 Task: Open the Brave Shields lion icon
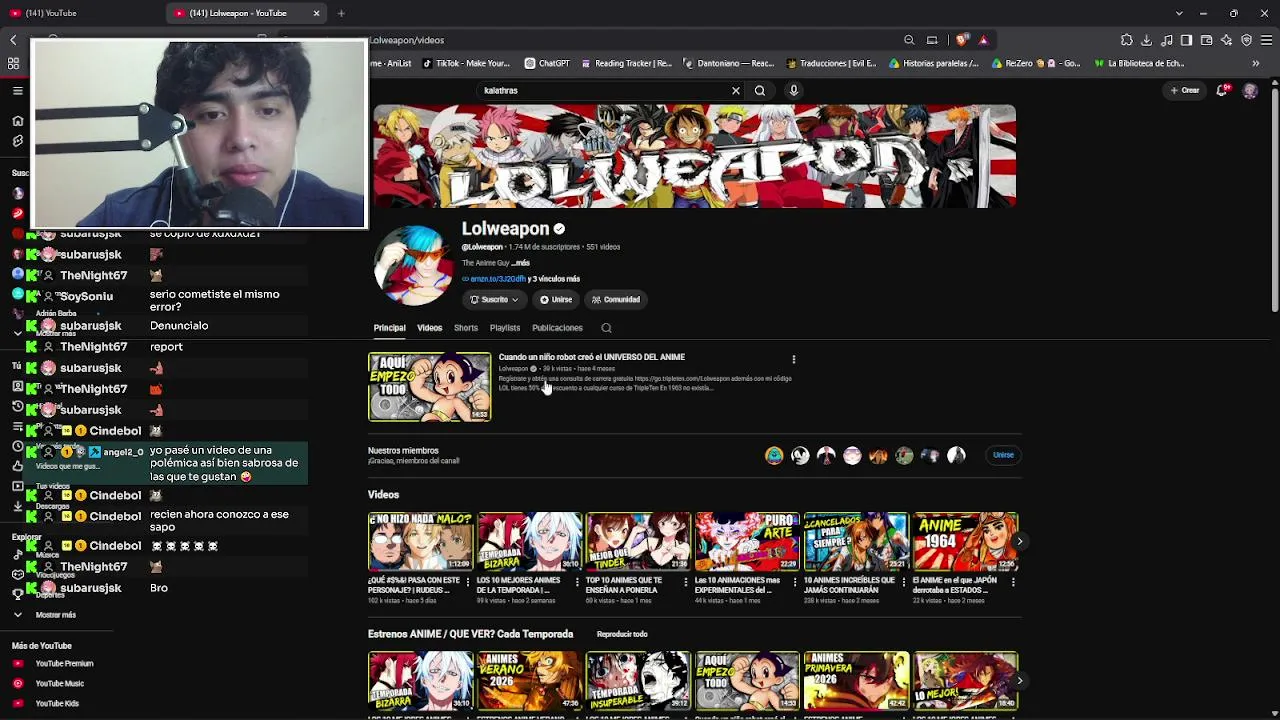pos(962,40)
